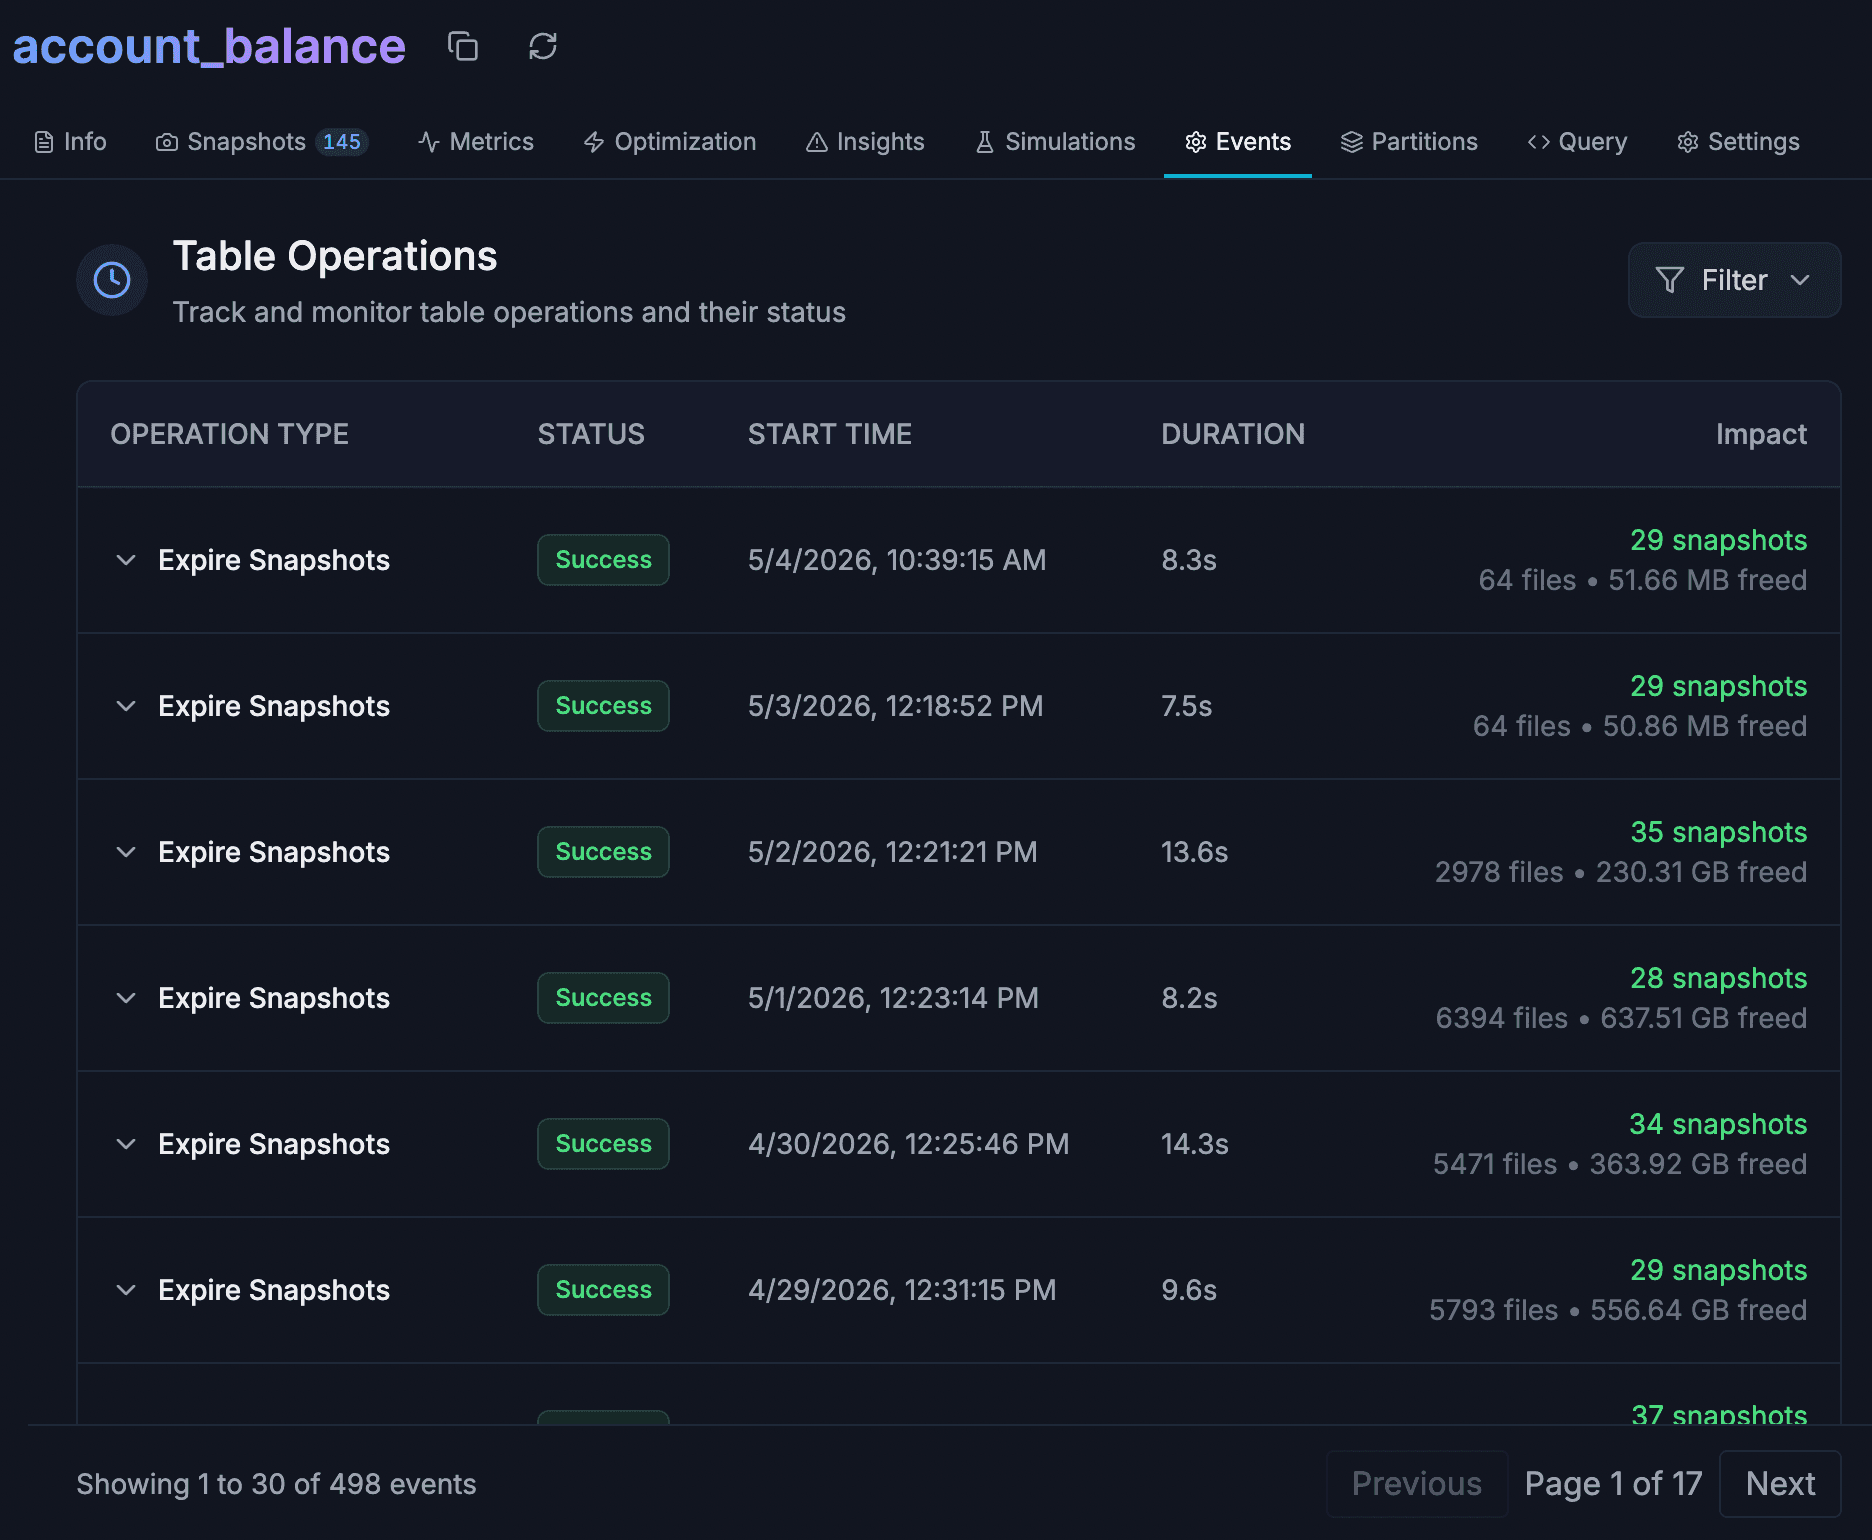Click the Success badge for 5/3/2026

point(603,706)
